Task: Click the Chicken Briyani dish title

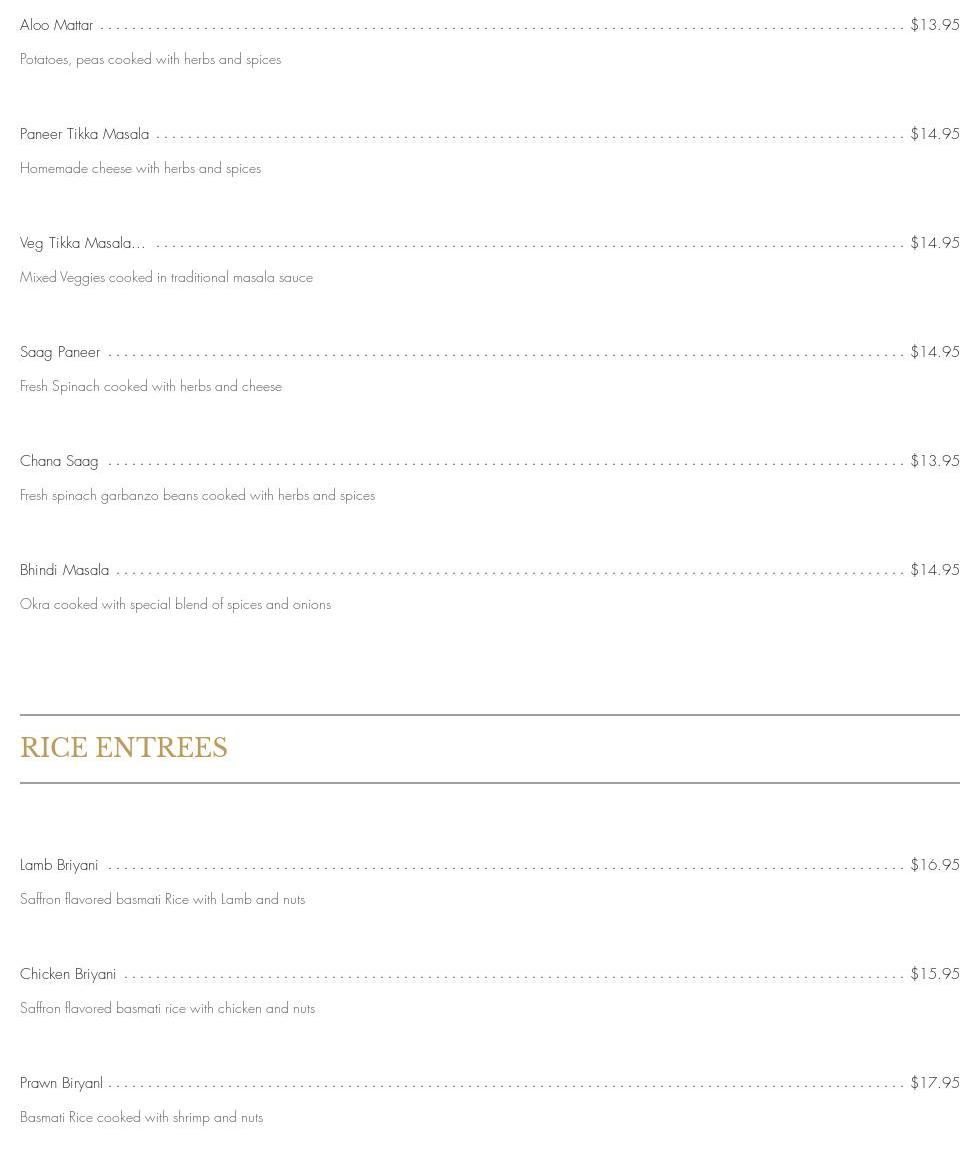Action: pos(68,974)
